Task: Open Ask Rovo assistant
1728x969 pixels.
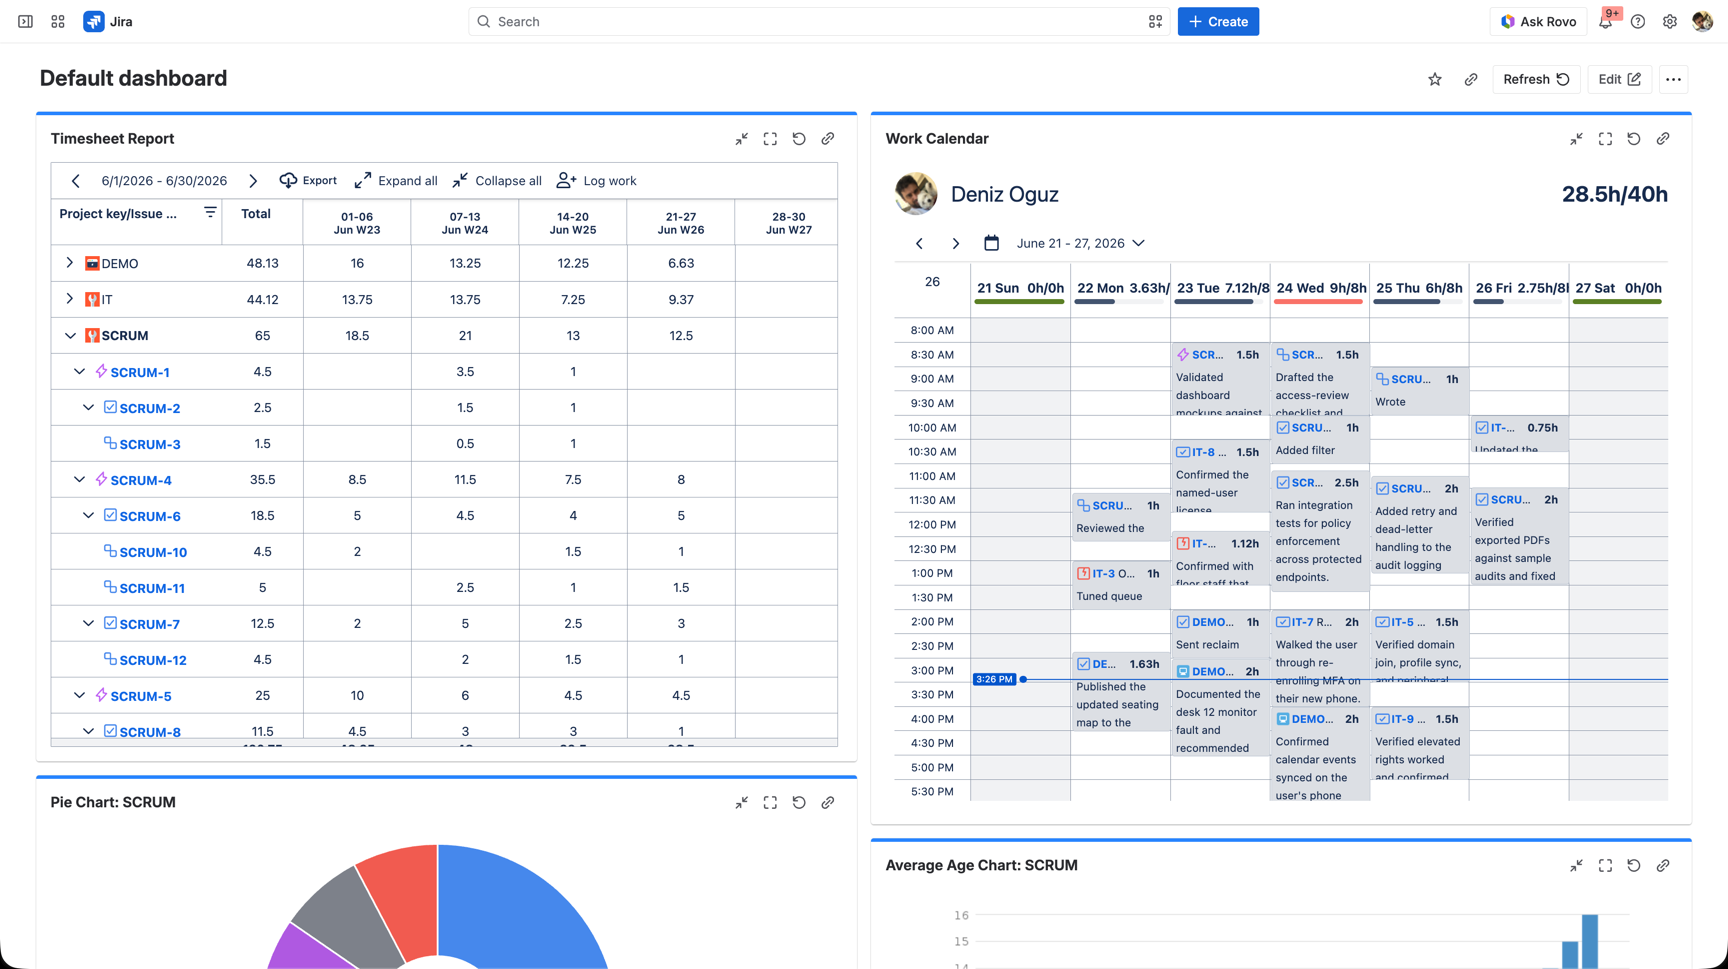Action: 1538,21
